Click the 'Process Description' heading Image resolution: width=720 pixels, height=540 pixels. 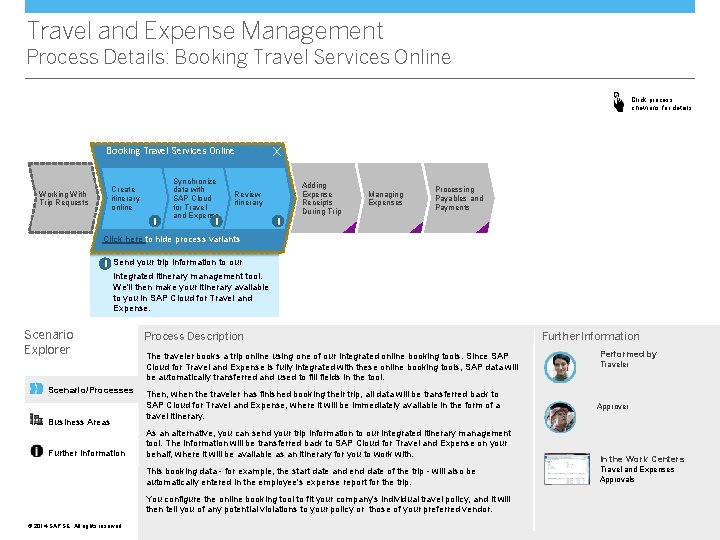click(194, 336)
